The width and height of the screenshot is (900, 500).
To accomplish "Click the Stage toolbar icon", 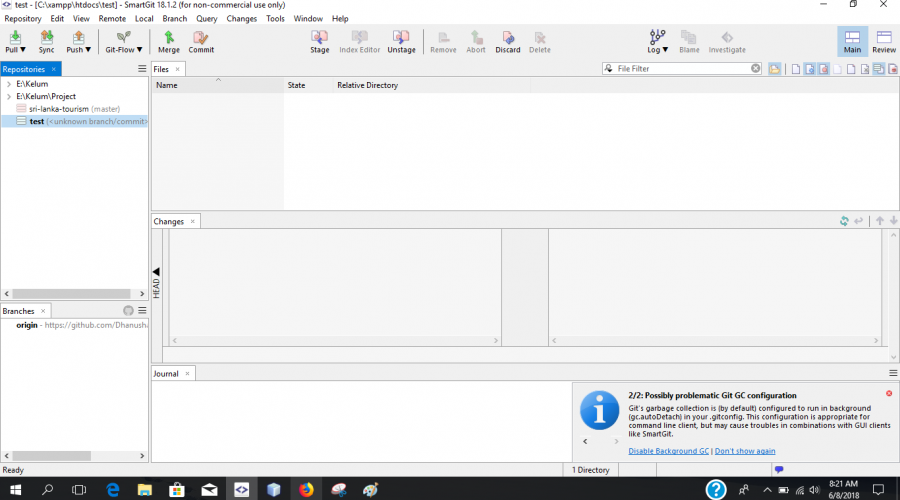I will coord(319,41).
